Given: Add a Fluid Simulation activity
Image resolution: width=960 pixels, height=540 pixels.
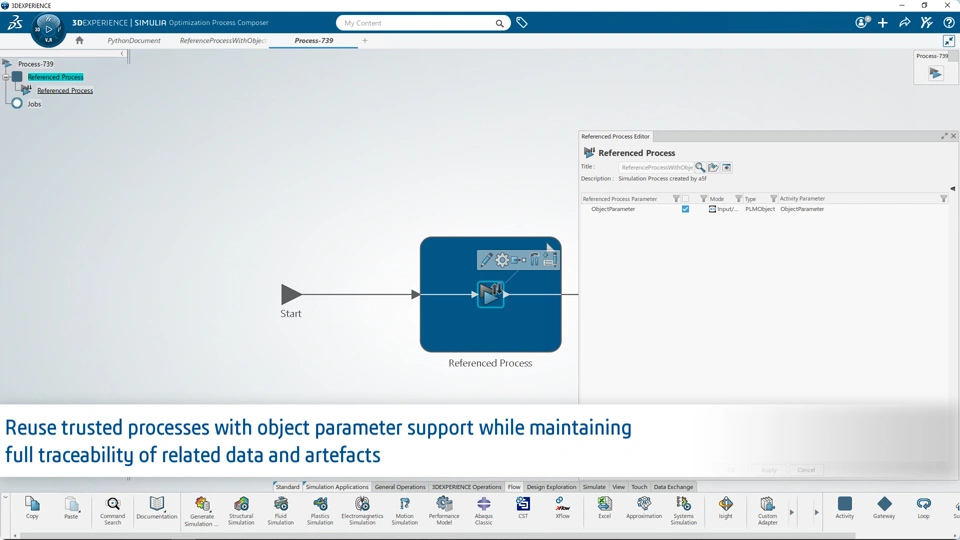Looking at the screenshot, I should (x=280, y=511).
